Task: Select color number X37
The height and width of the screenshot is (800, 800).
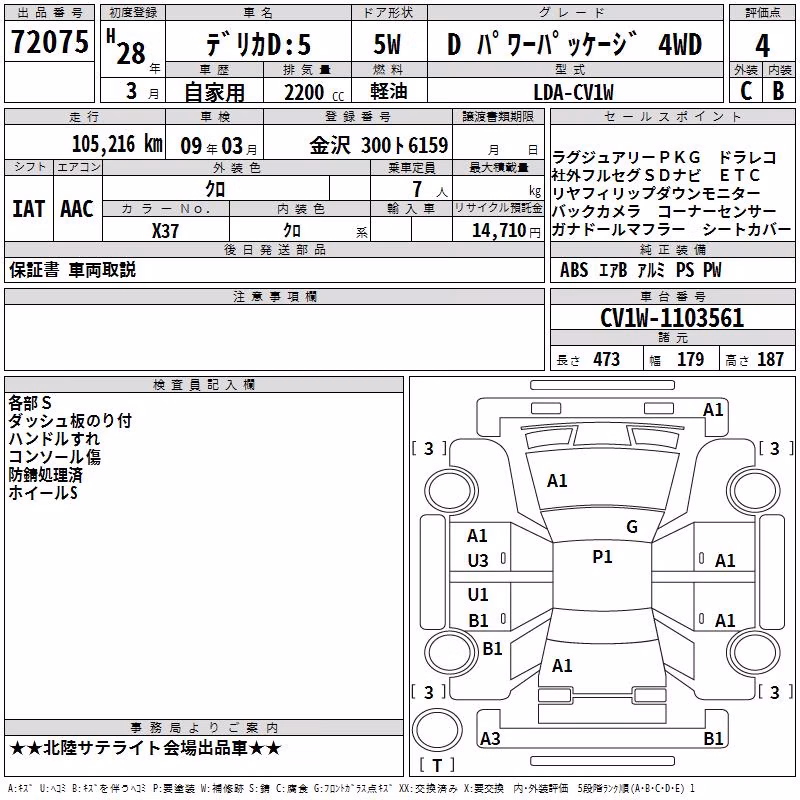Action: click(x=165, y=231)
